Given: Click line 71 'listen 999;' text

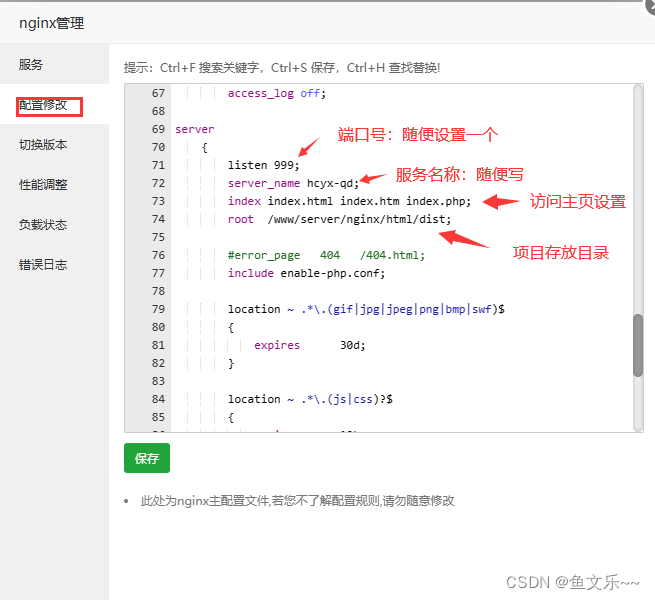Looking at the screenshot, I should [x=264, y=165].
